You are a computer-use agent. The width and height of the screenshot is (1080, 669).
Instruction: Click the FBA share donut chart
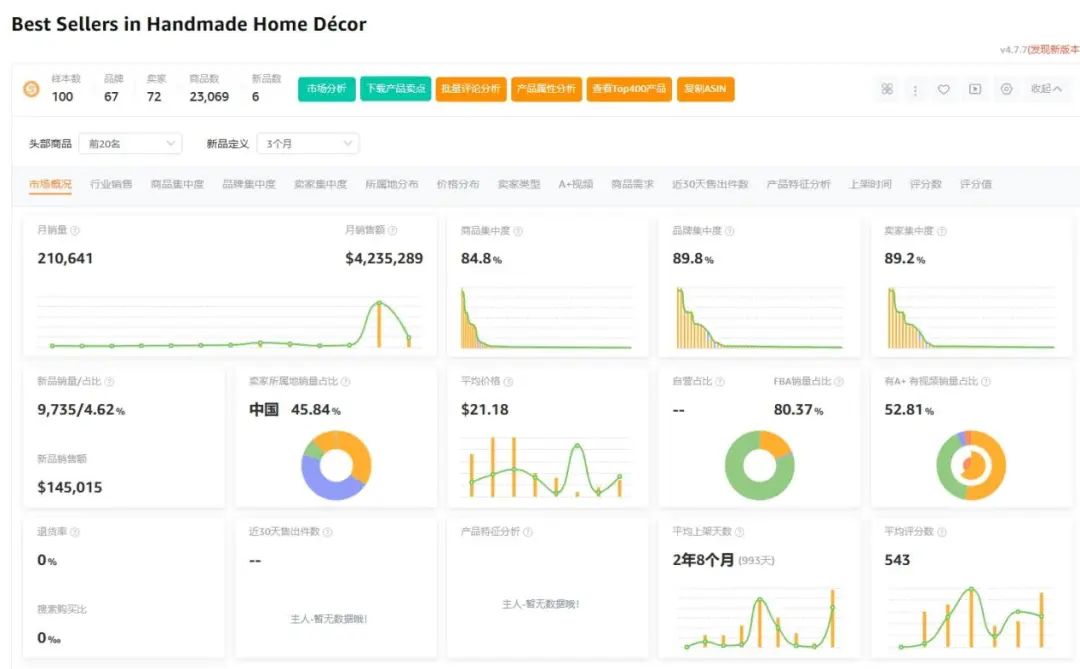point(759,465)
